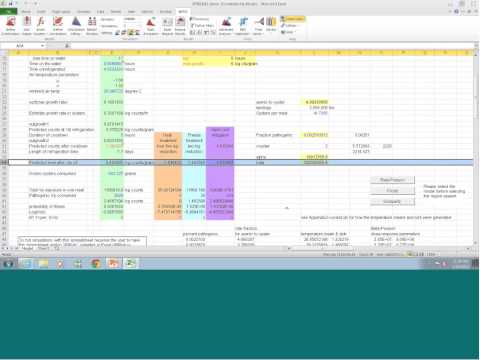
Task: Toggle the highlighted Simulation group settings icon
Action: 131,33
